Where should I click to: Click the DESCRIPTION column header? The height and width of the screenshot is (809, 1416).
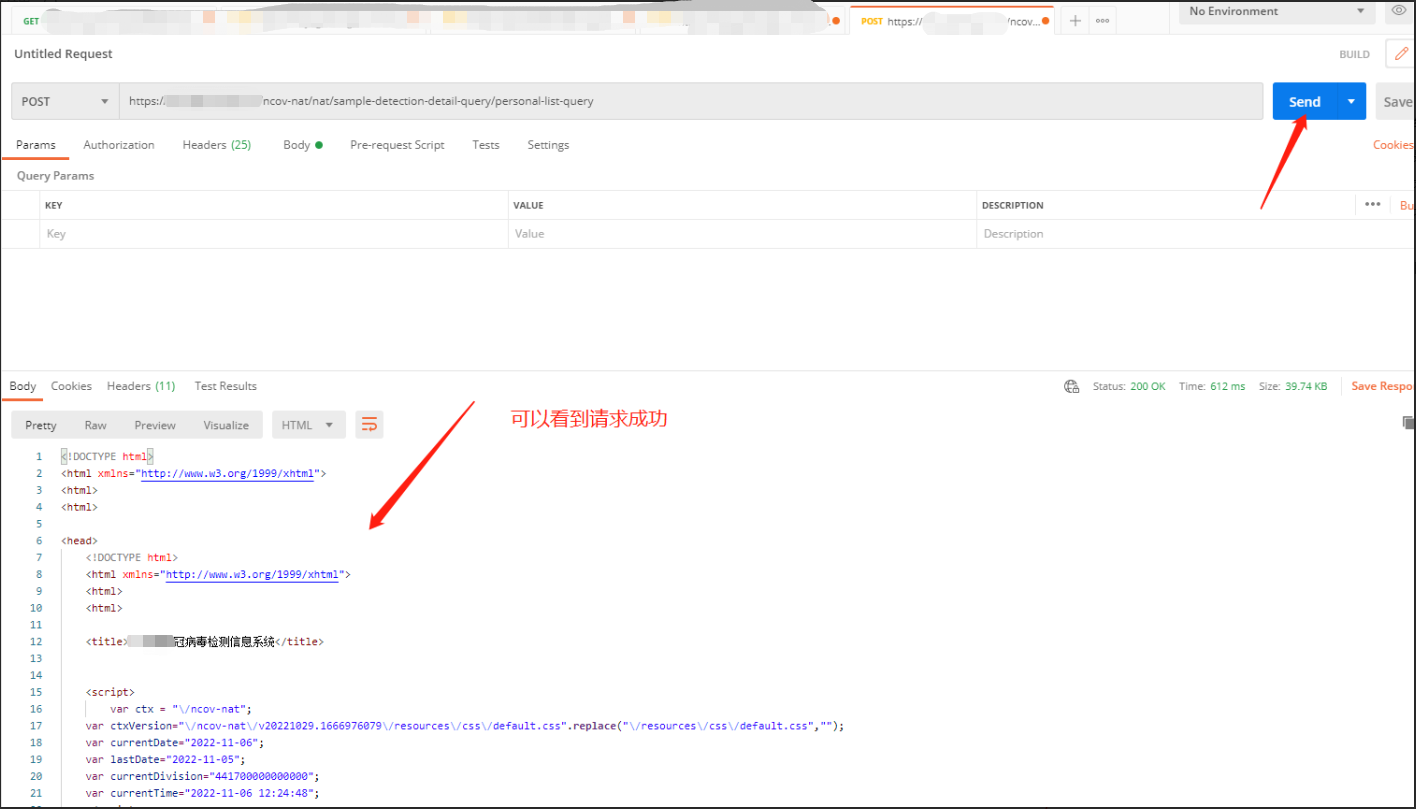[1012, 205]
